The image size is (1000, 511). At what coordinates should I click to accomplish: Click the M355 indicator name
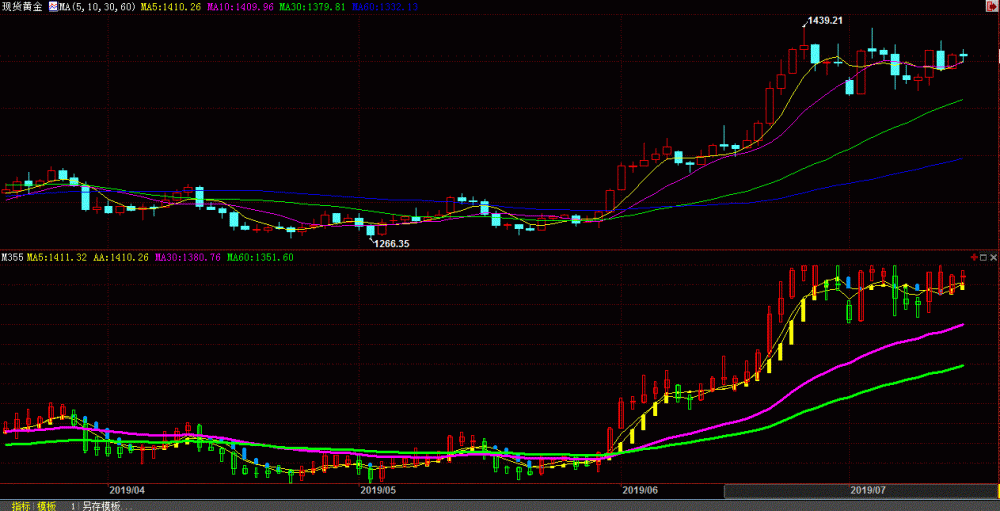pyautogui.click(x=13, y=257)
